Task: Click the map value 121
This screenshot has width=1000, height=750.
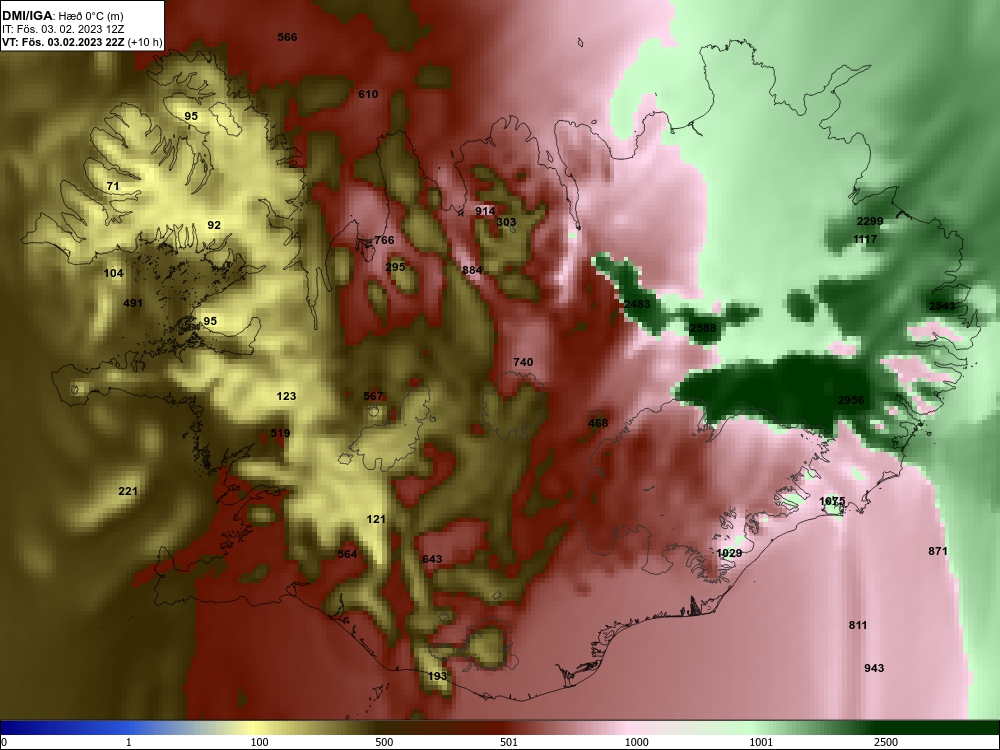Action: [x=376, y=519]
